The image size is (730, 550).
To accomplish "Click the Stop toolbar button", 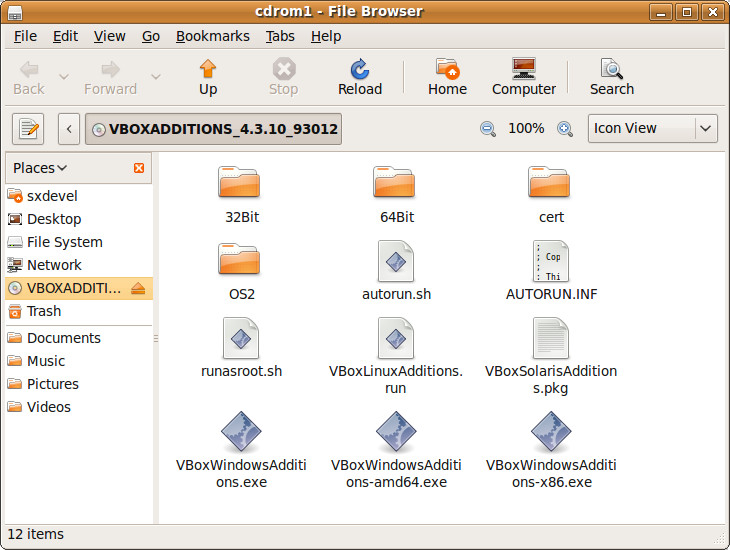I will point(284,77).
